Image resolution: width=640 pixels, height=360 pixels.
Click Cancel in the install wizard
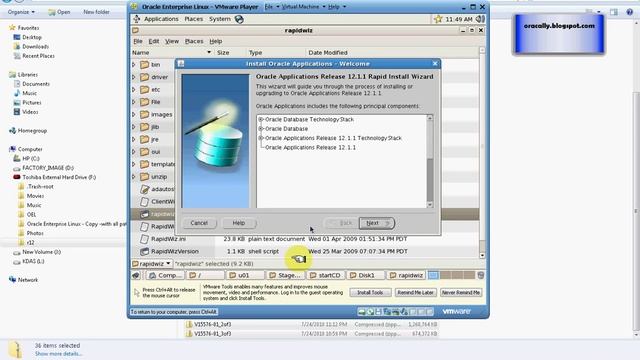pos(199,223)
